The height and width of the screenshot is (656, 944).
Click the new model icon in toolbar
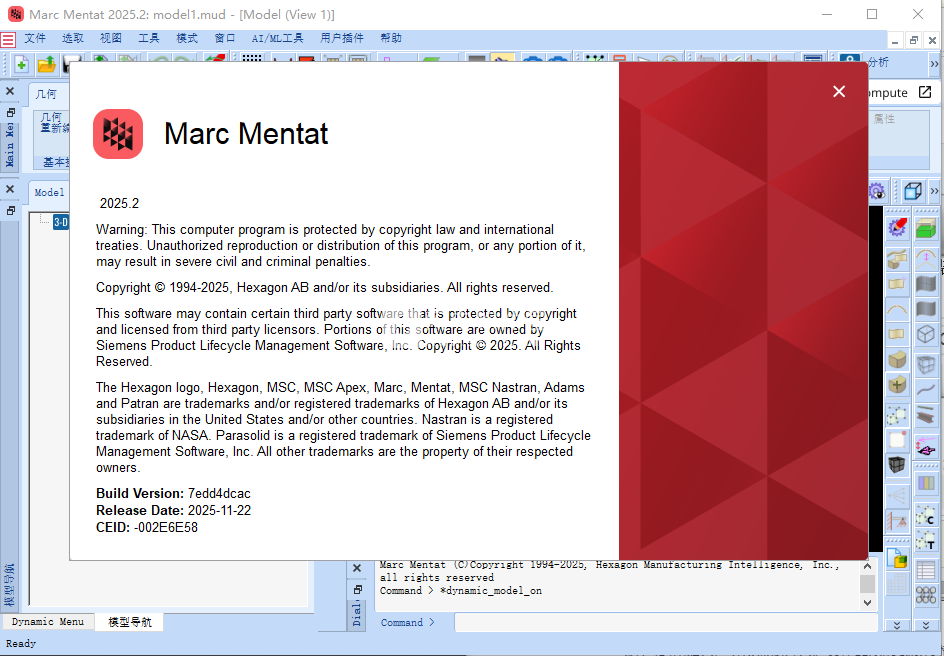click(20, 64)
